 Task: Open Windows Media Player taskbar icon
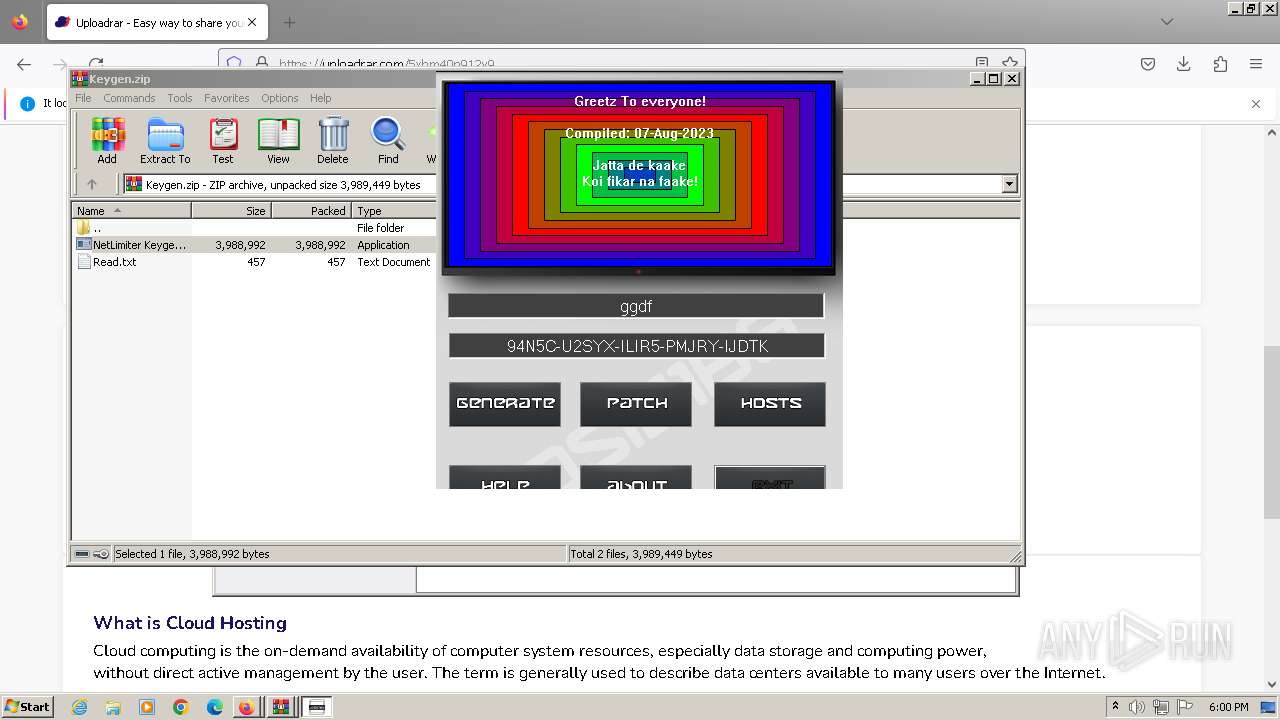(x=147, y=707)
